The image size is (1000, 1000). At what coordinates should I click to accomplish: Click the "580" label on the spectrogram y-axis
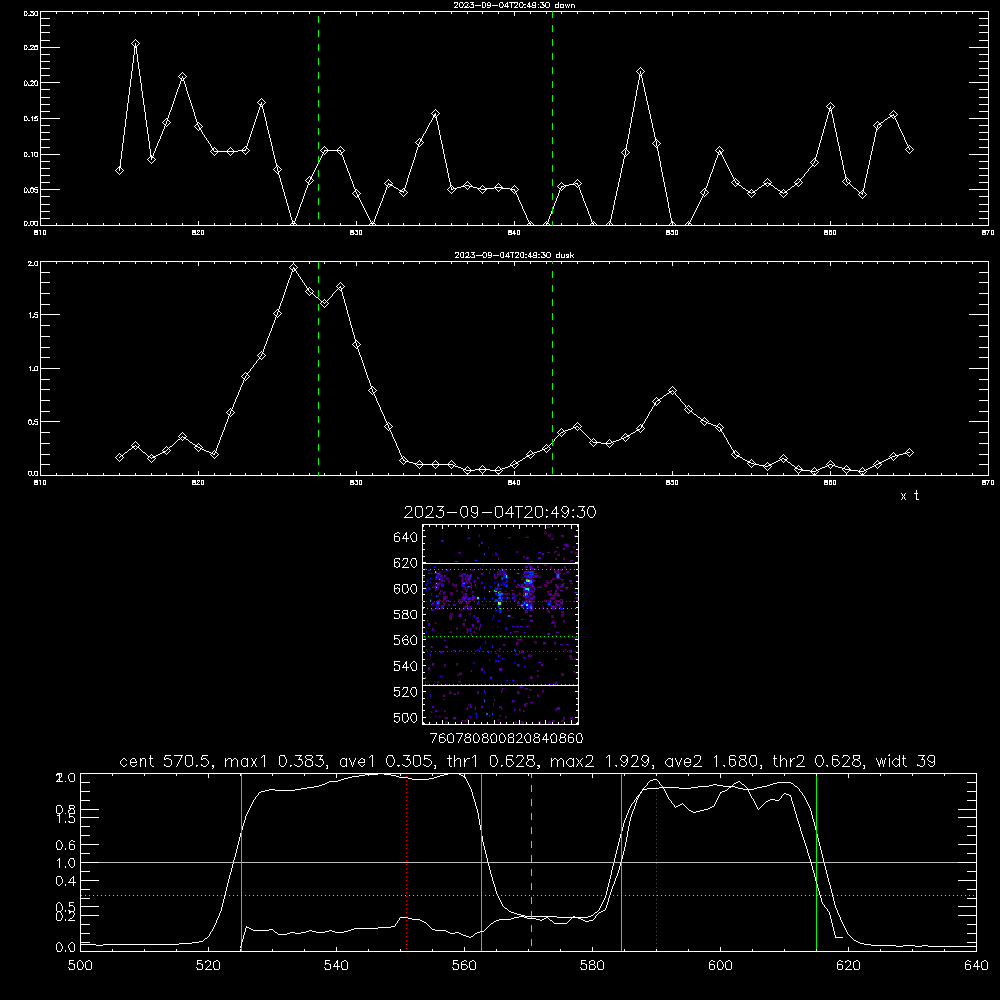tap(406, 615)
